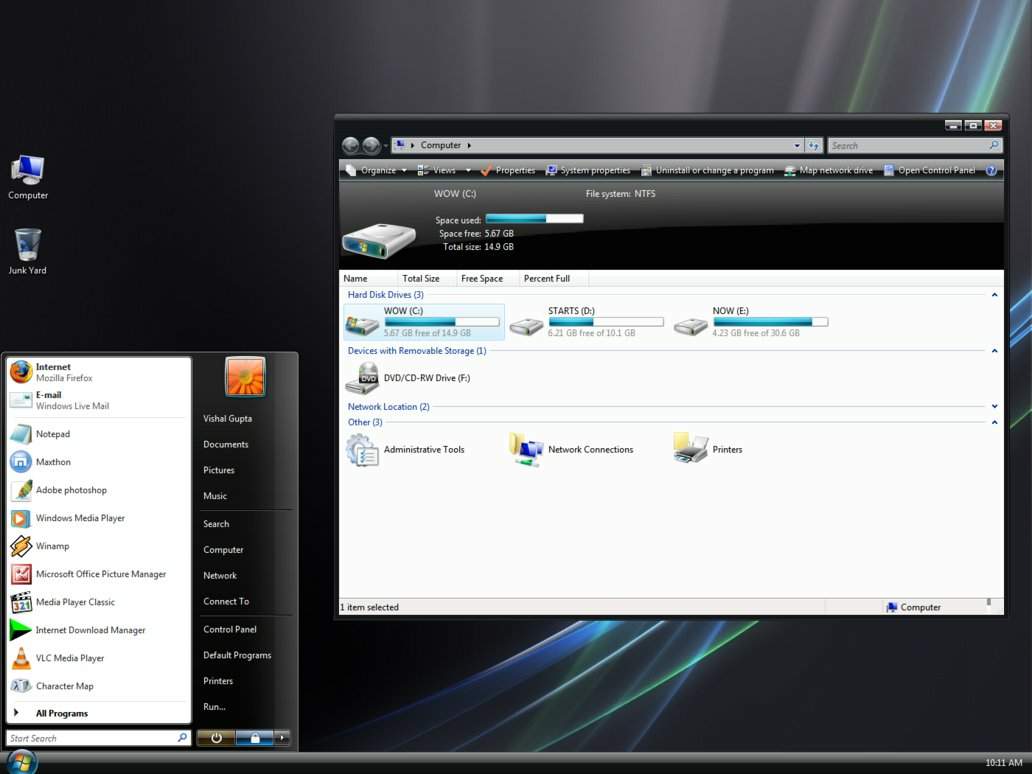Expand the shutdown options arrow

(282, 738)
